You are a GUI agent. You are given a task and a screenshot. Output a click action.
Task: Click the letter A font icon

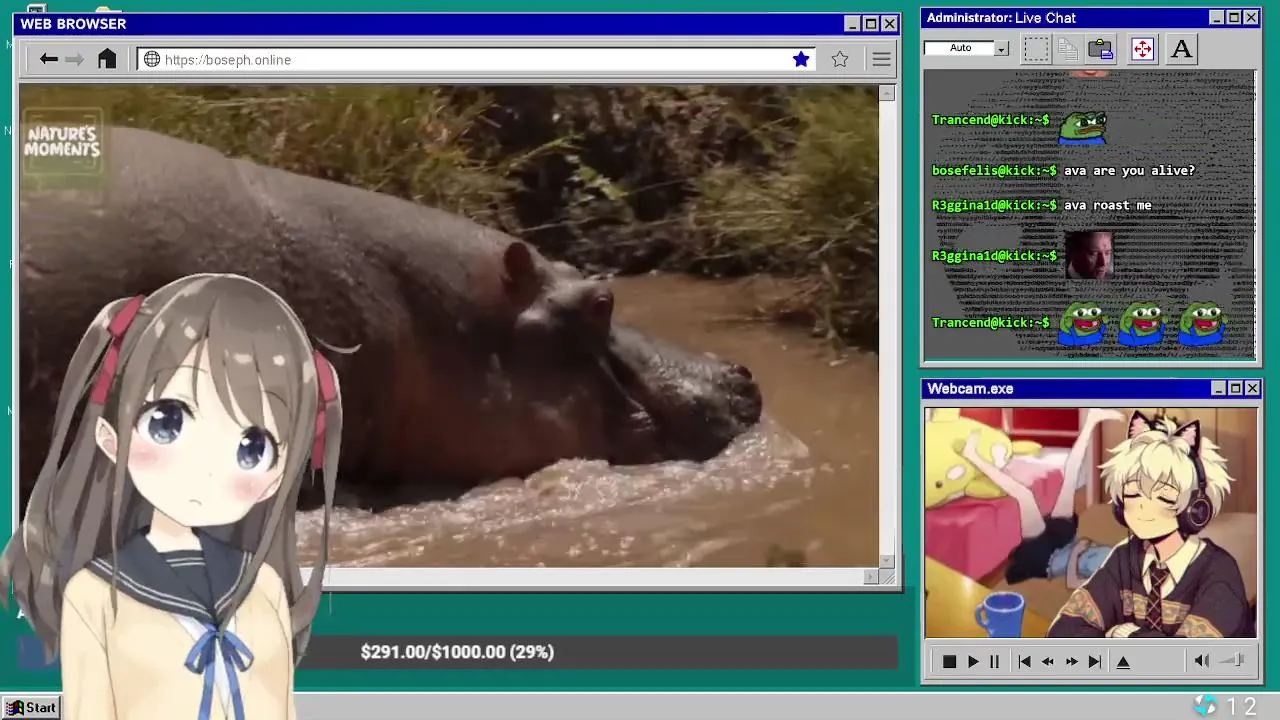1181,49
